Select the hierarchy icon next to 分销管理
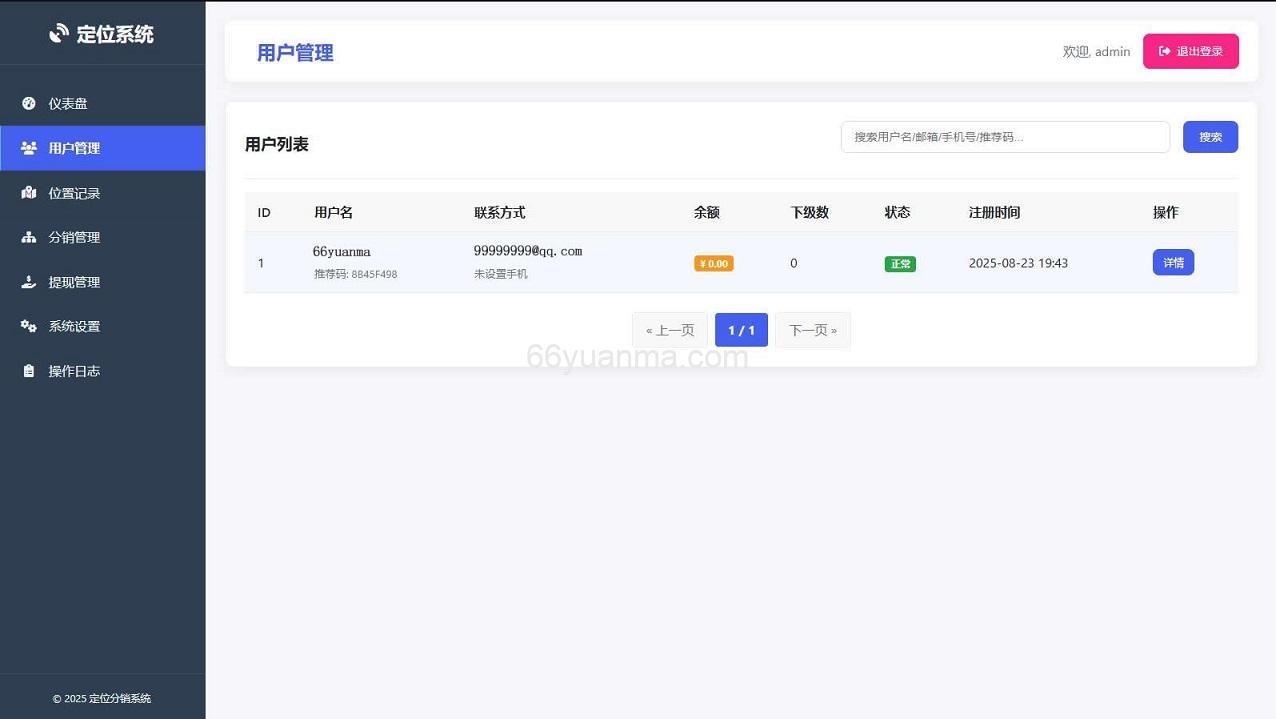This screenshot has width=1276, height=719. click(28, 237)
